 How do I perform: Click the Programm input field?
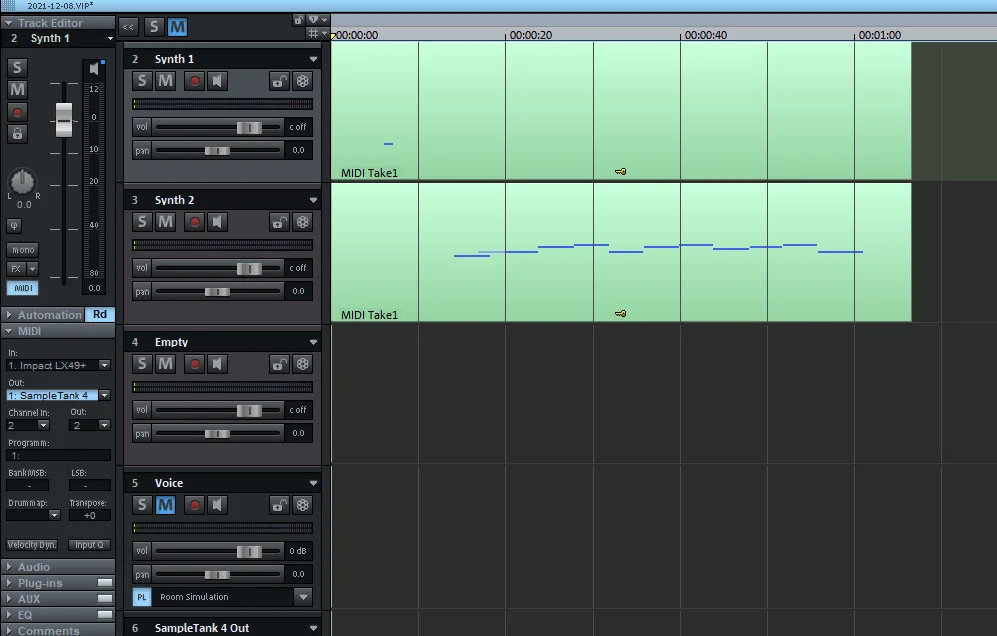point(58,455)
